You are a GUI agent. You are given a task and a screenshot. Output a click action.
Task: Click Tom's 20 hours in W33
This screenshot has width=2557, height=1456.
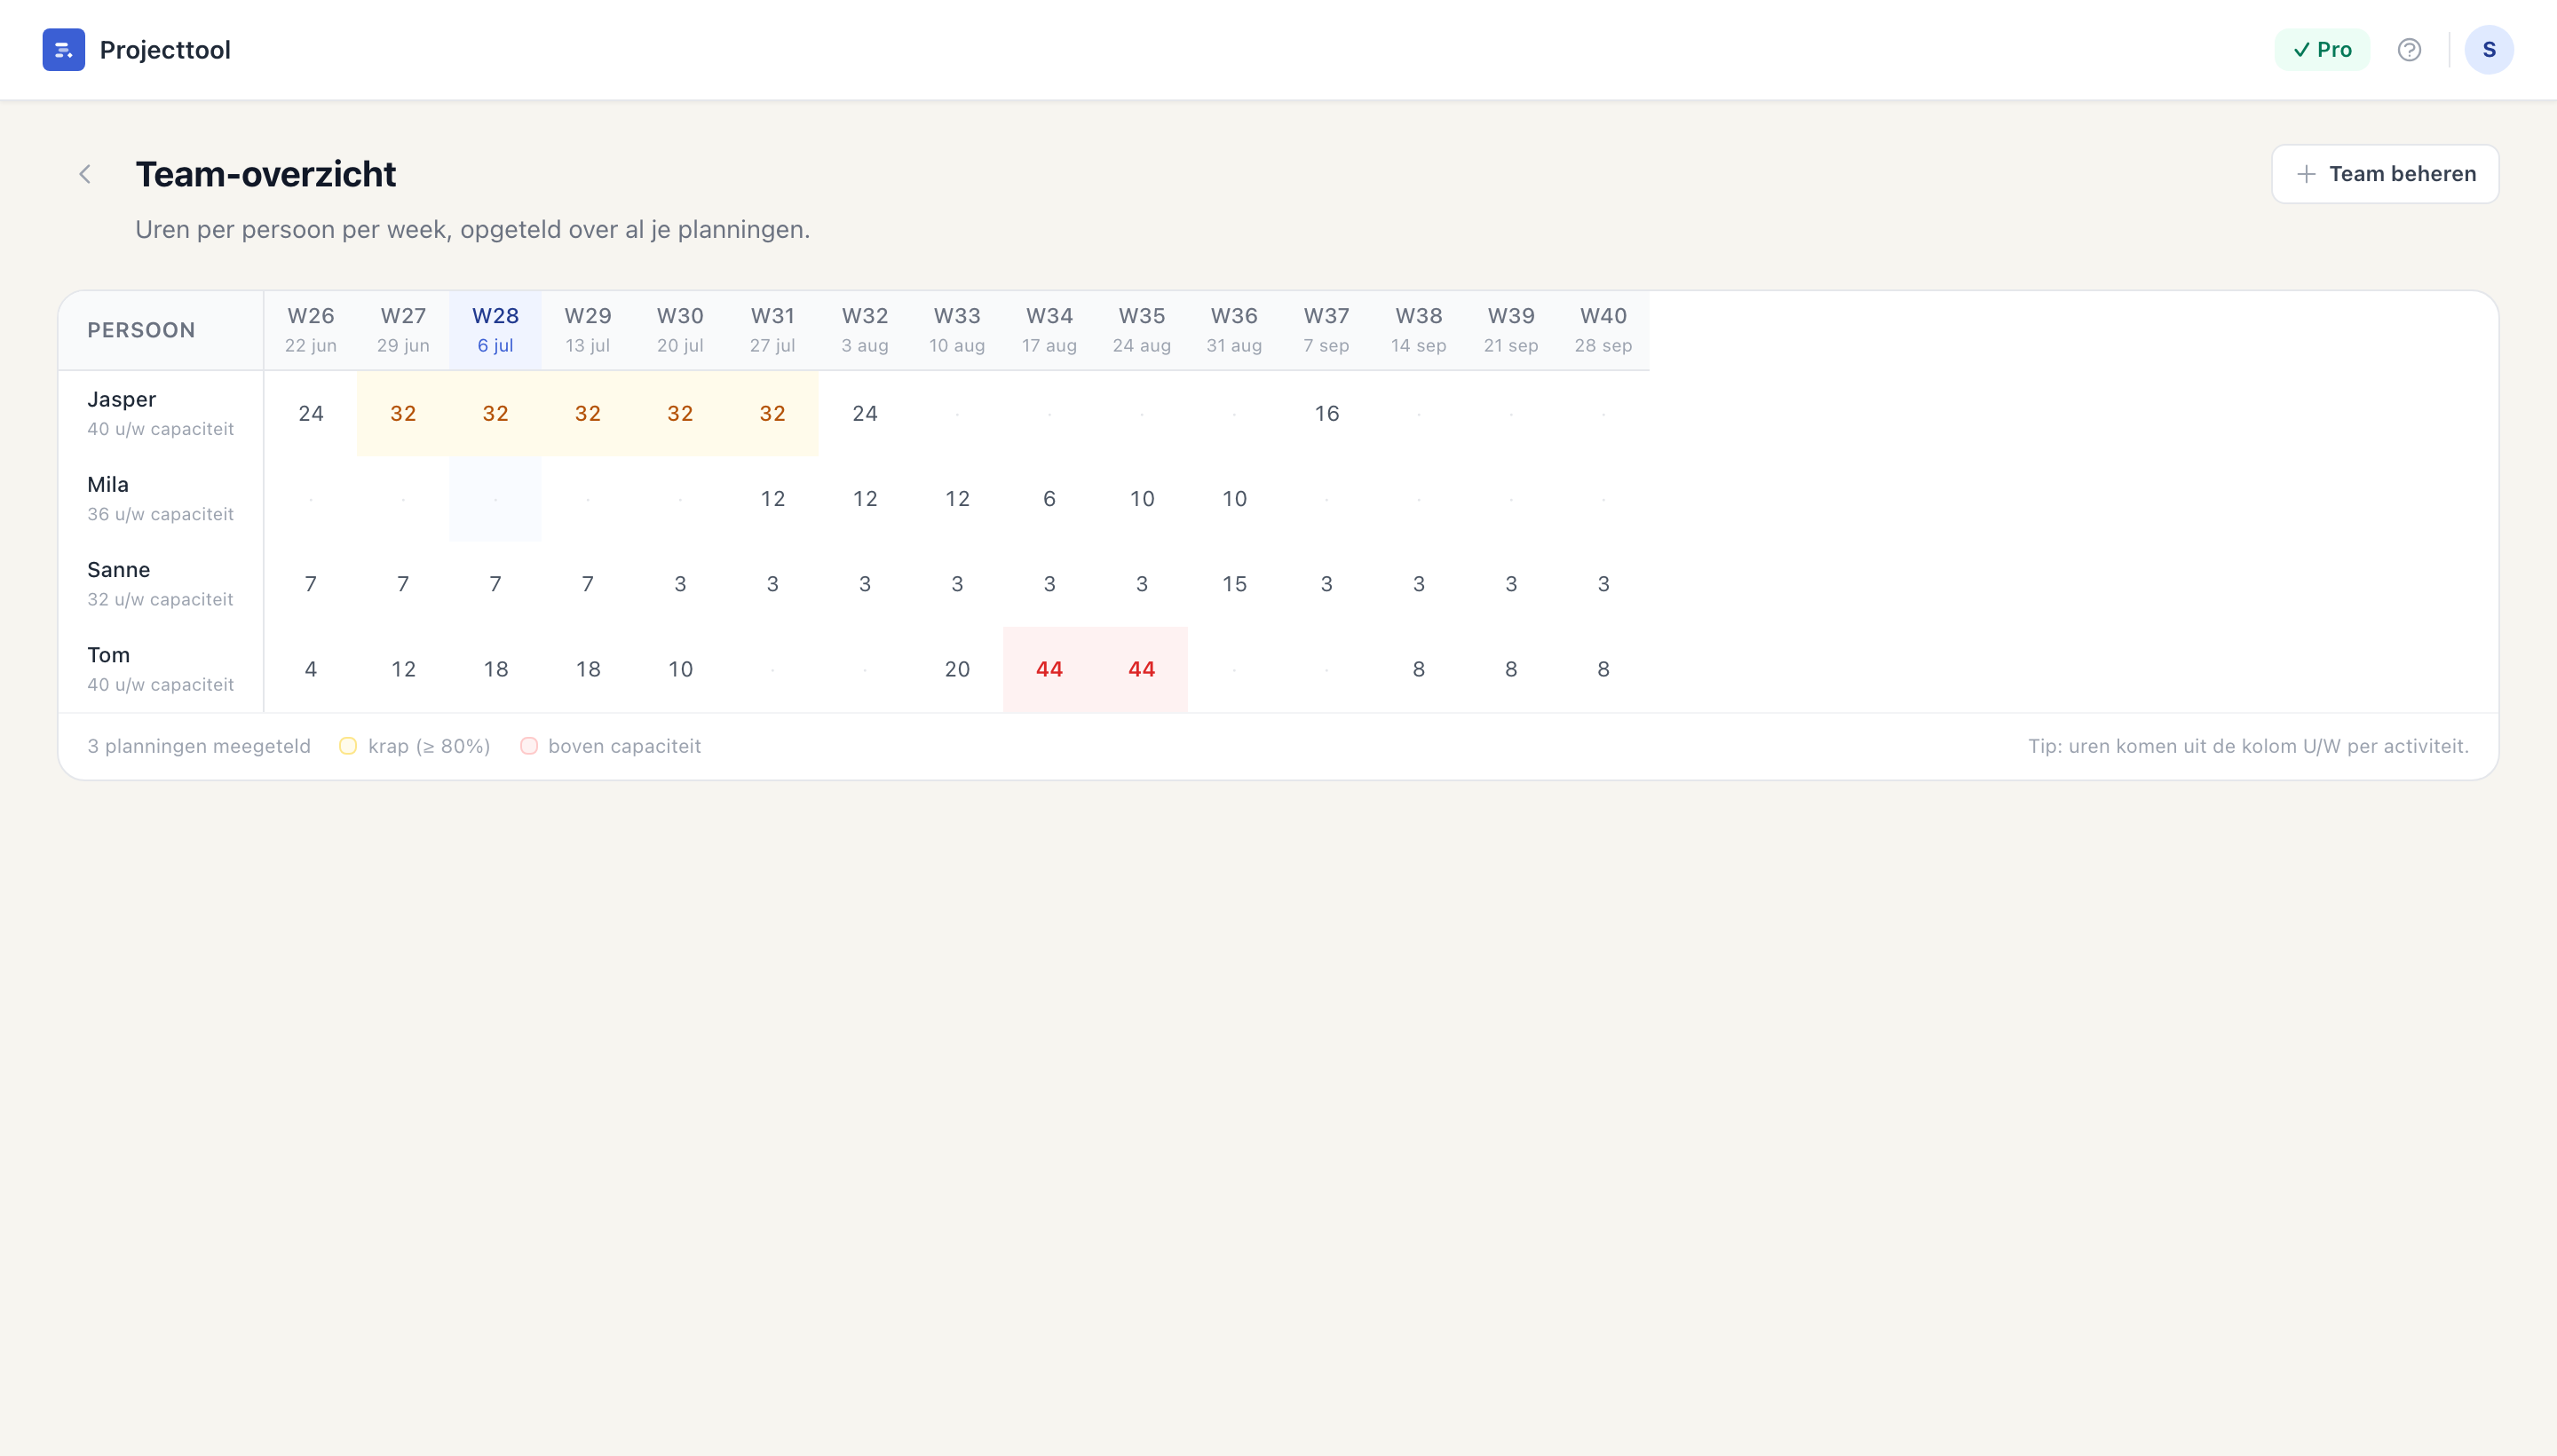[957, 669]
